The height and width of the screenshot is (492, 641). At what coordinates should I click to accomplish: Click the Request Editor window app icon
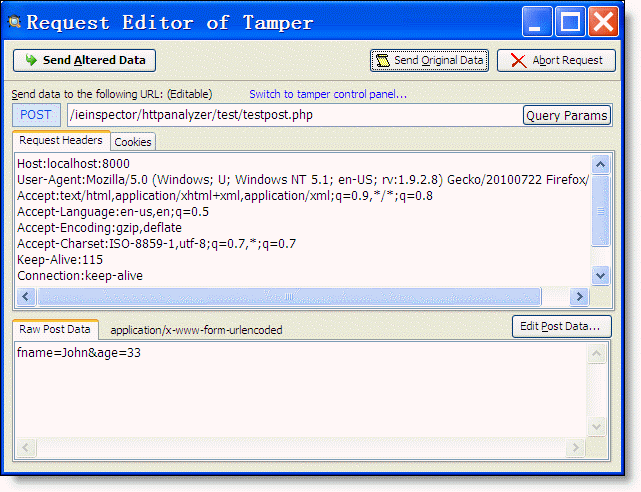(15, 21)
